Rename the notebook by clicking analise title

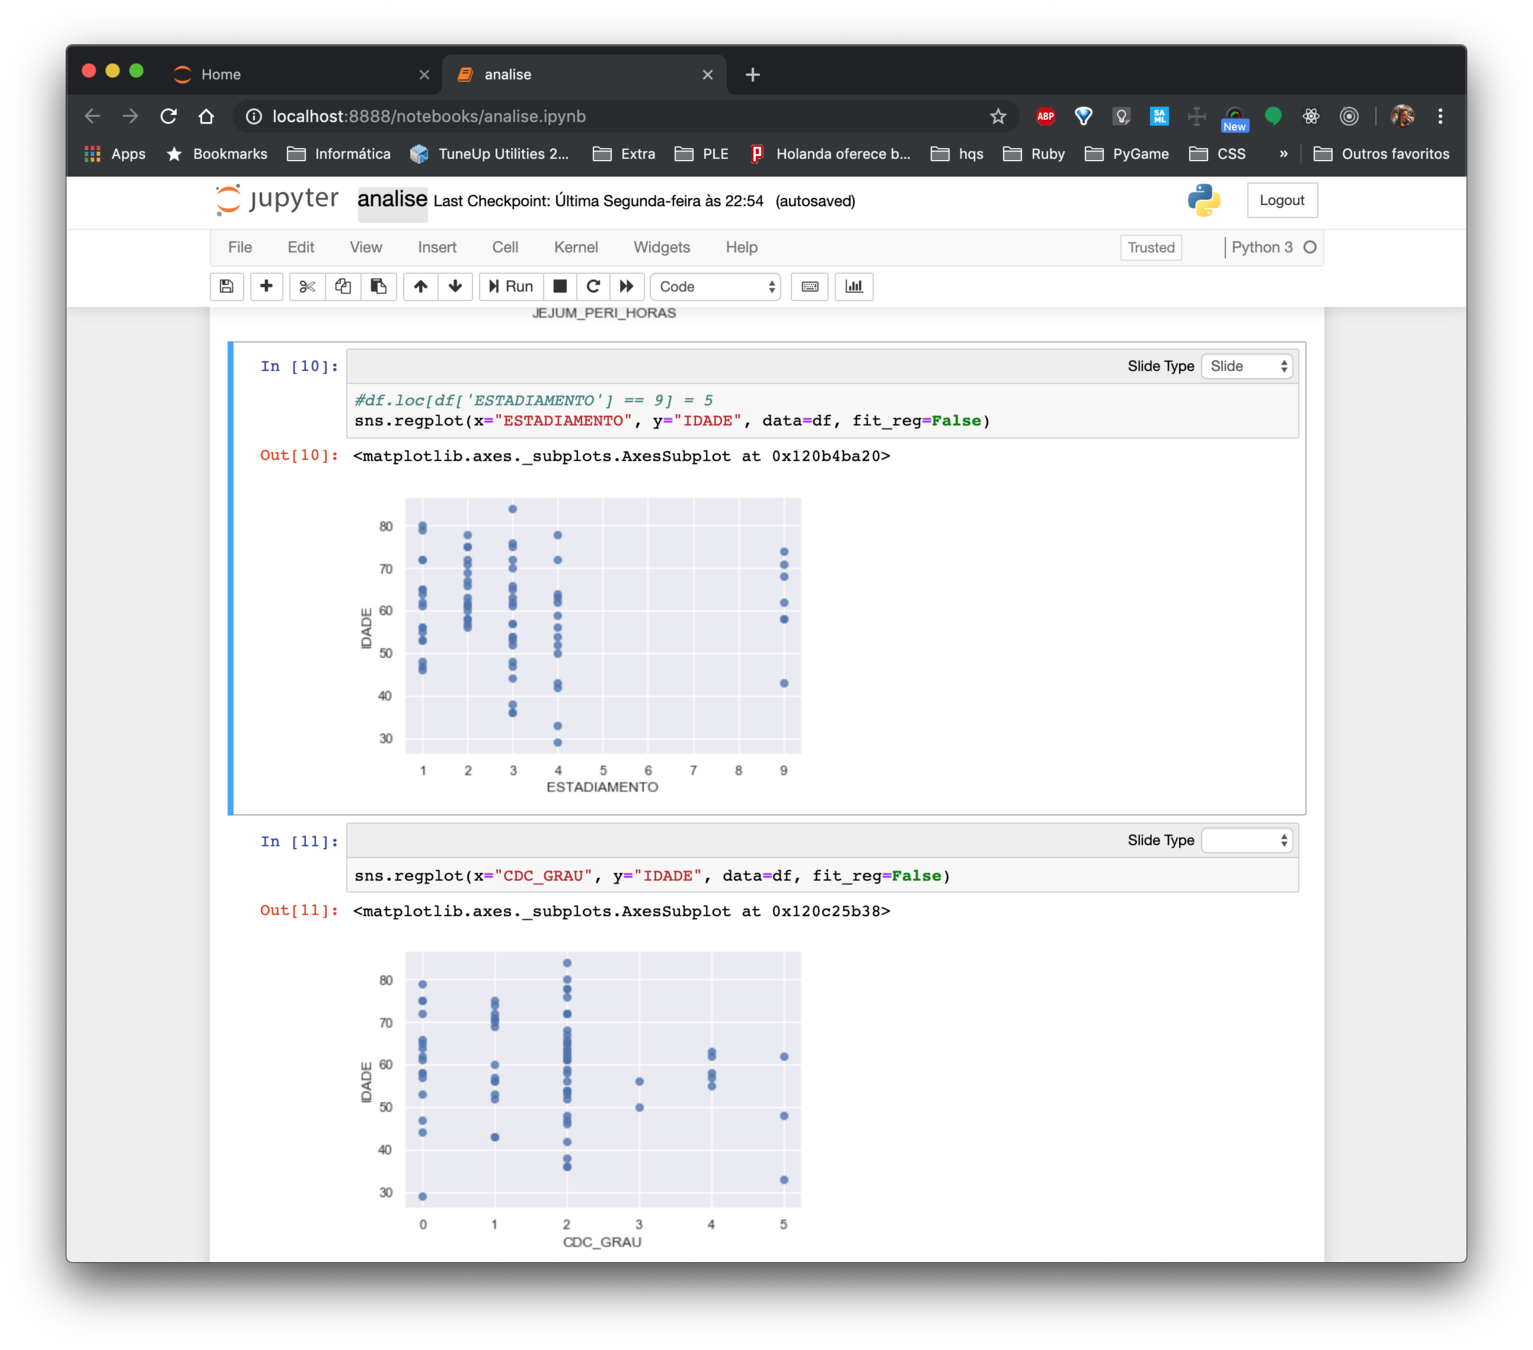click(x=392, y=200)
